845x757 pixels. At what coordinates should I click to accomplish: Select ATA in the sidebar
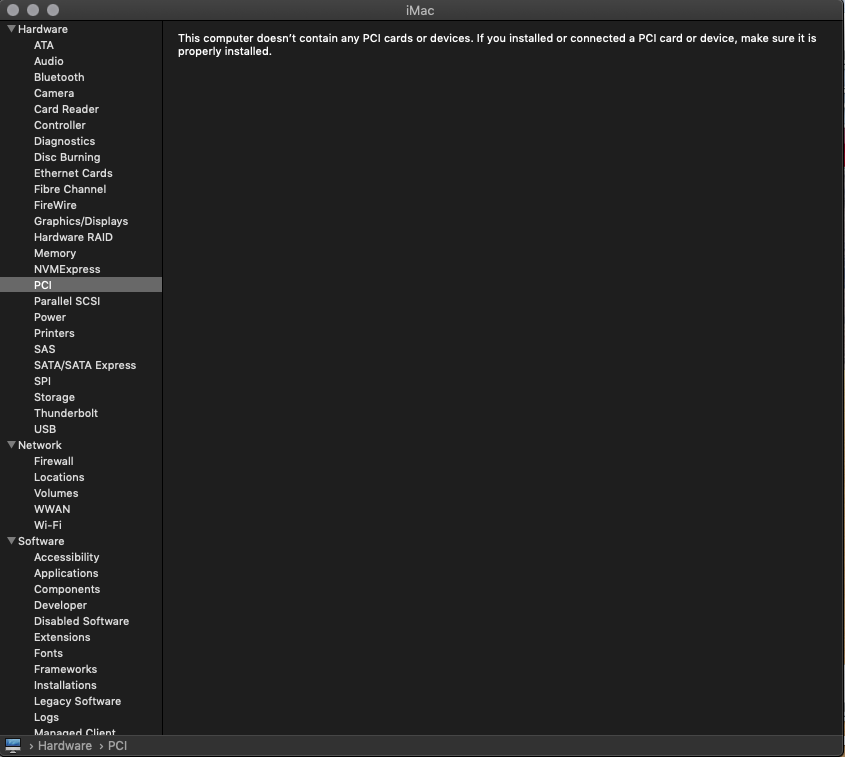(x=44, y=45)
